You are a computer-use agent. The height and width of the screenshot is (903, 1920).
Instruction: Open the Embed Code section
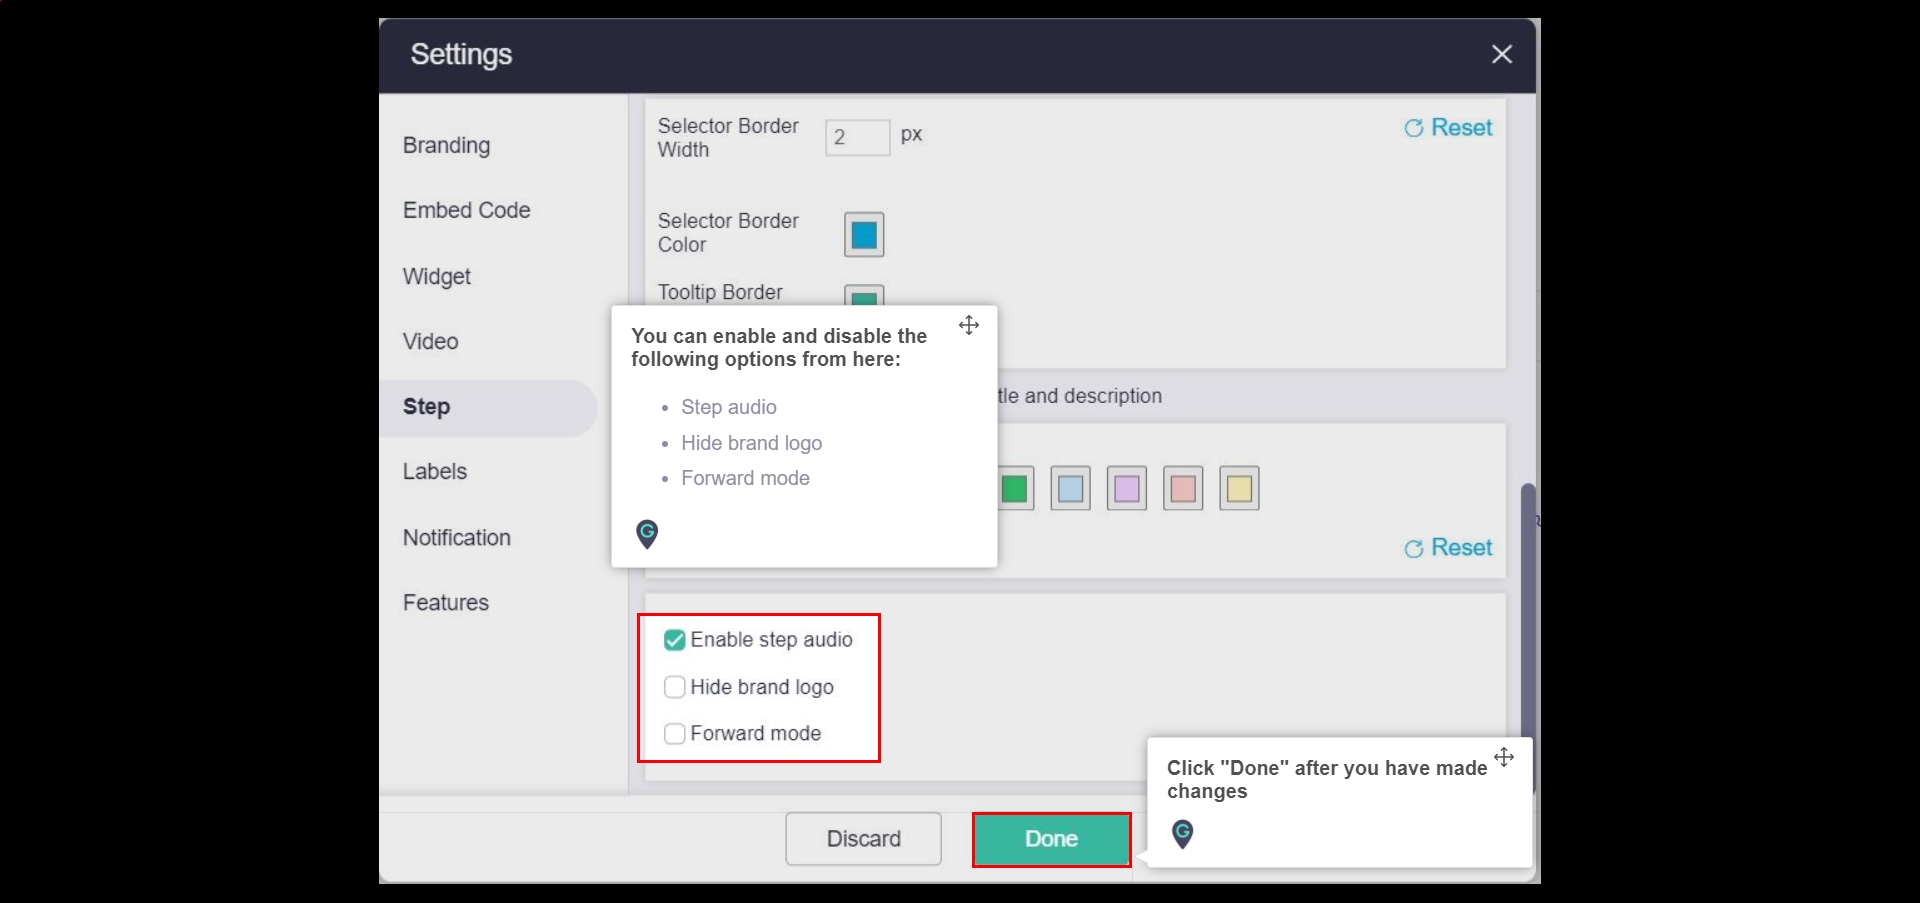pos(466,210)
